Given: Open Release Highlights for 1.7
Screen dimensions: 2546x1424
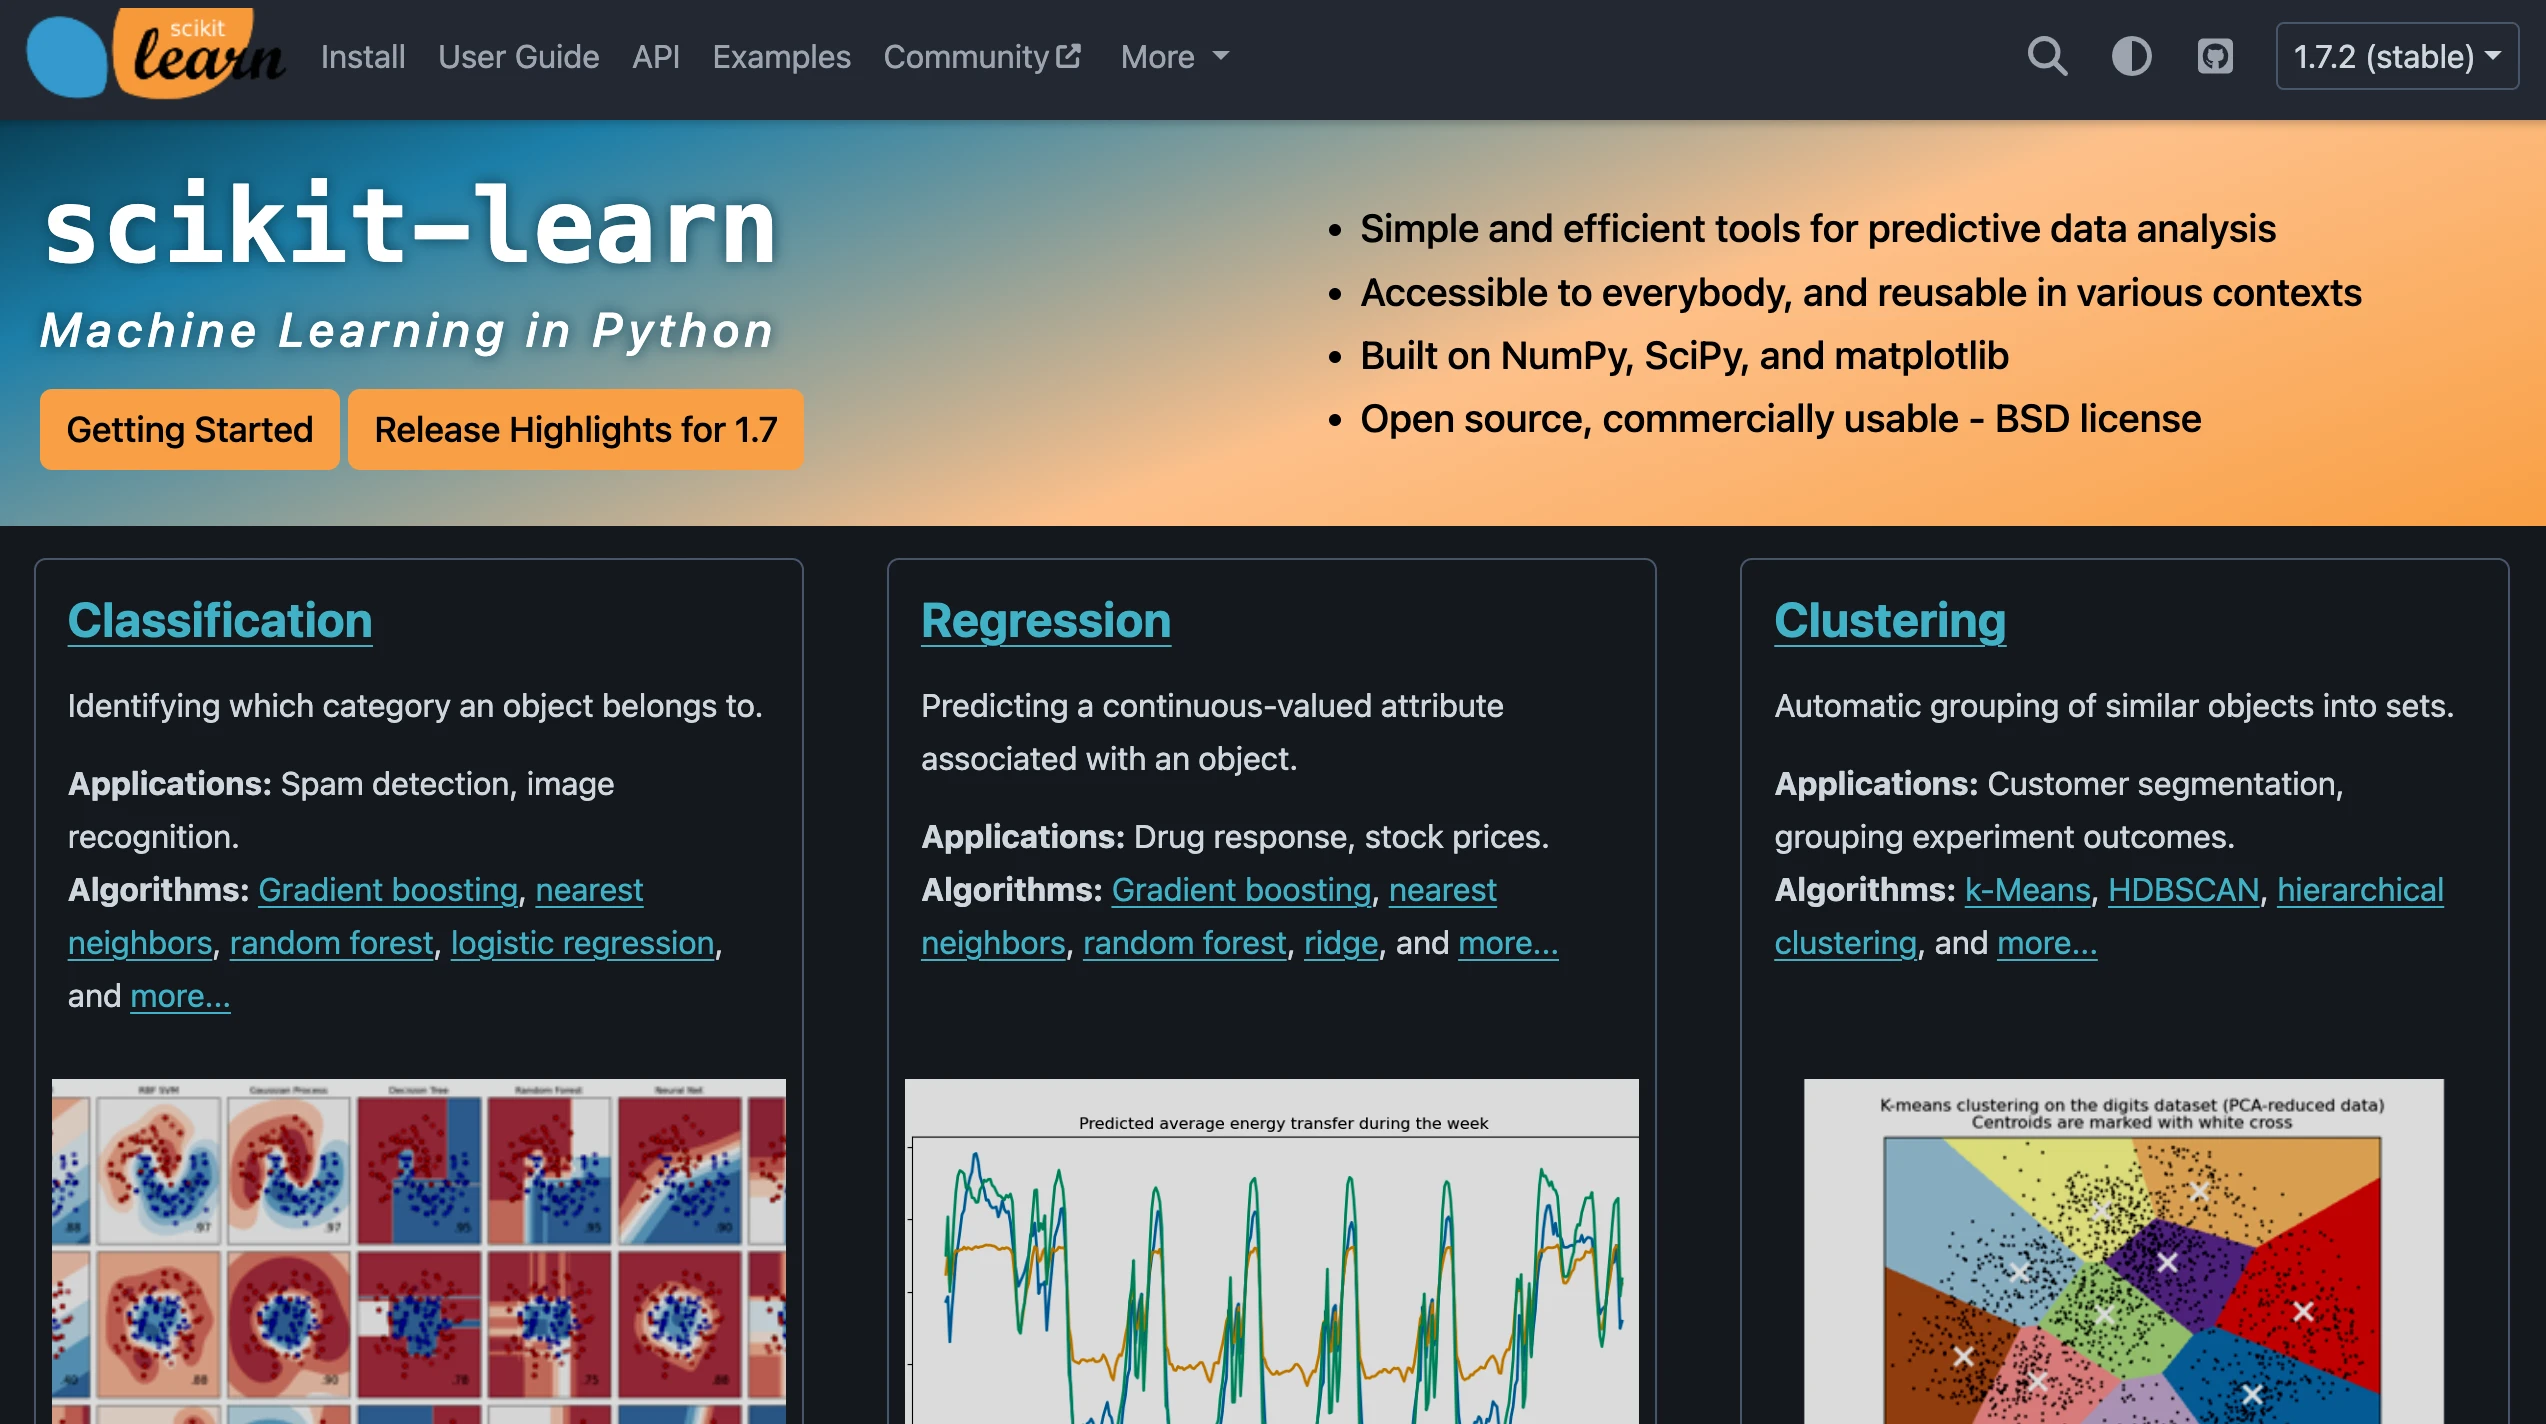Looking at the screenshot, I should 575,429.
